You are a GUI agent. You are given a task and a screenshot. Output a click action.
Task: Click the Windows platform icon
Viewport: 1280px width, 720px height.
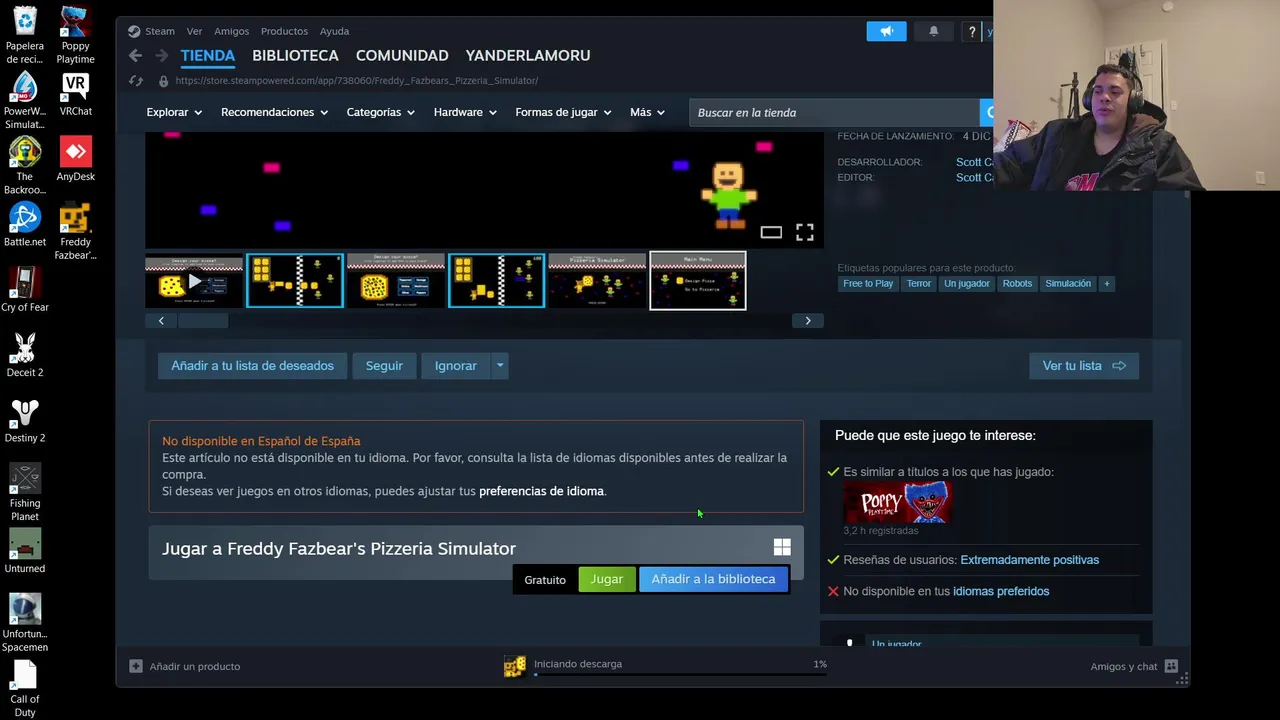782,547
